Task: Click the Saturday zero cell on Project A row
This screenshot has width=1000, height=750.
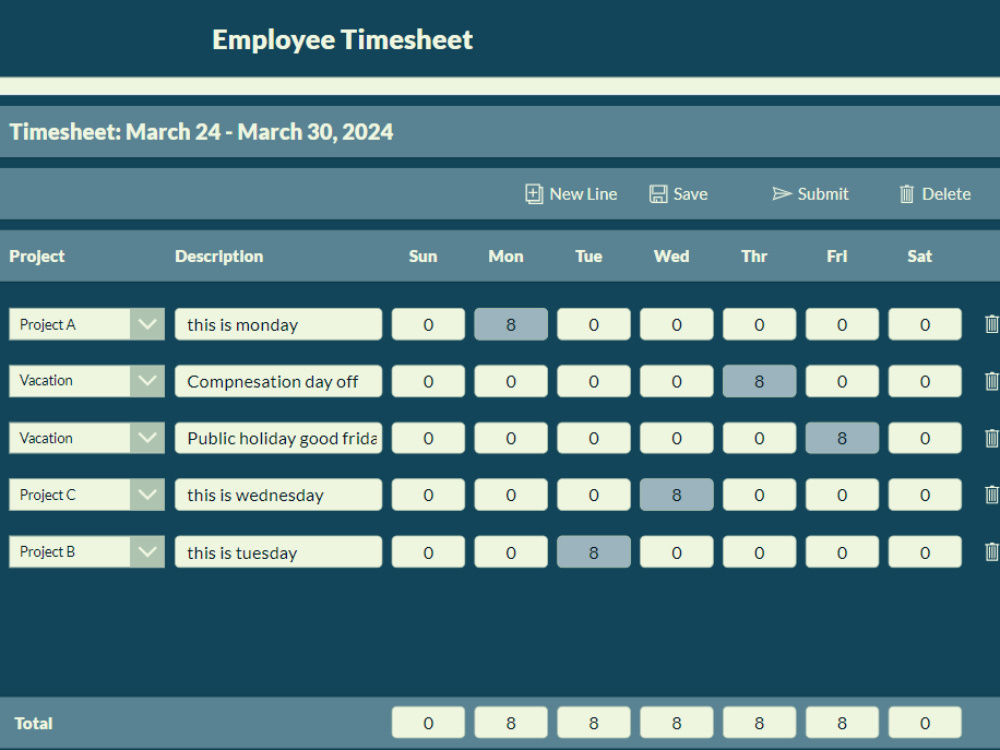Action: 924,324
